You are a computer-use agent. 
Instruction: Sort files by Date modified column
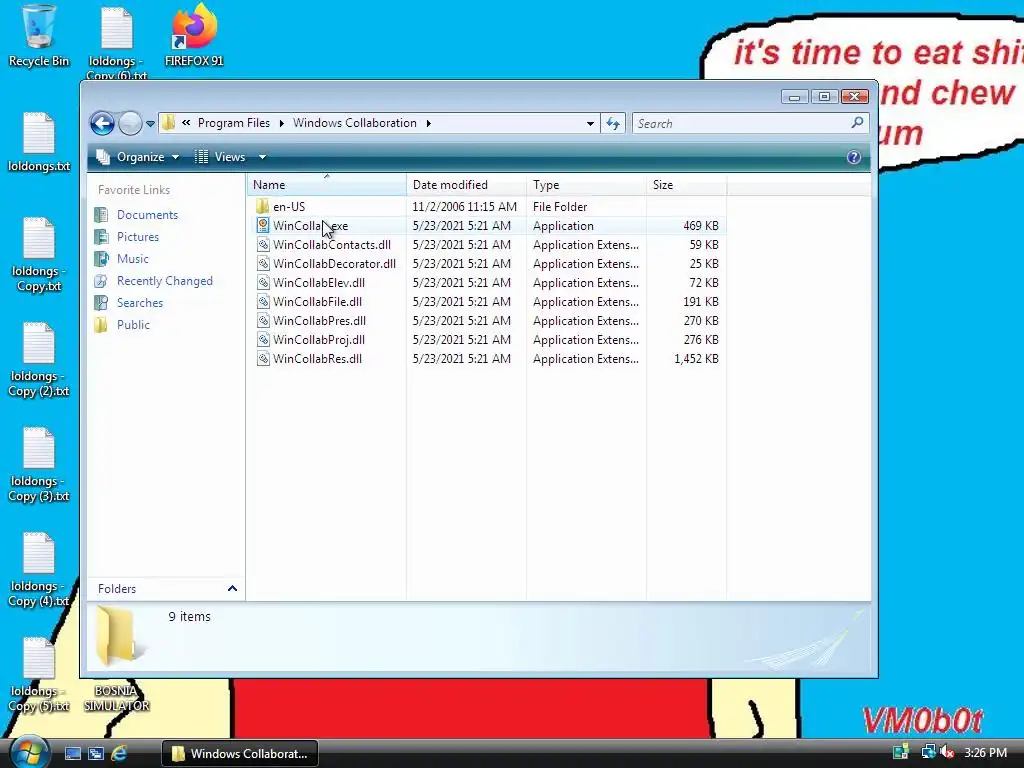(466, 185)
